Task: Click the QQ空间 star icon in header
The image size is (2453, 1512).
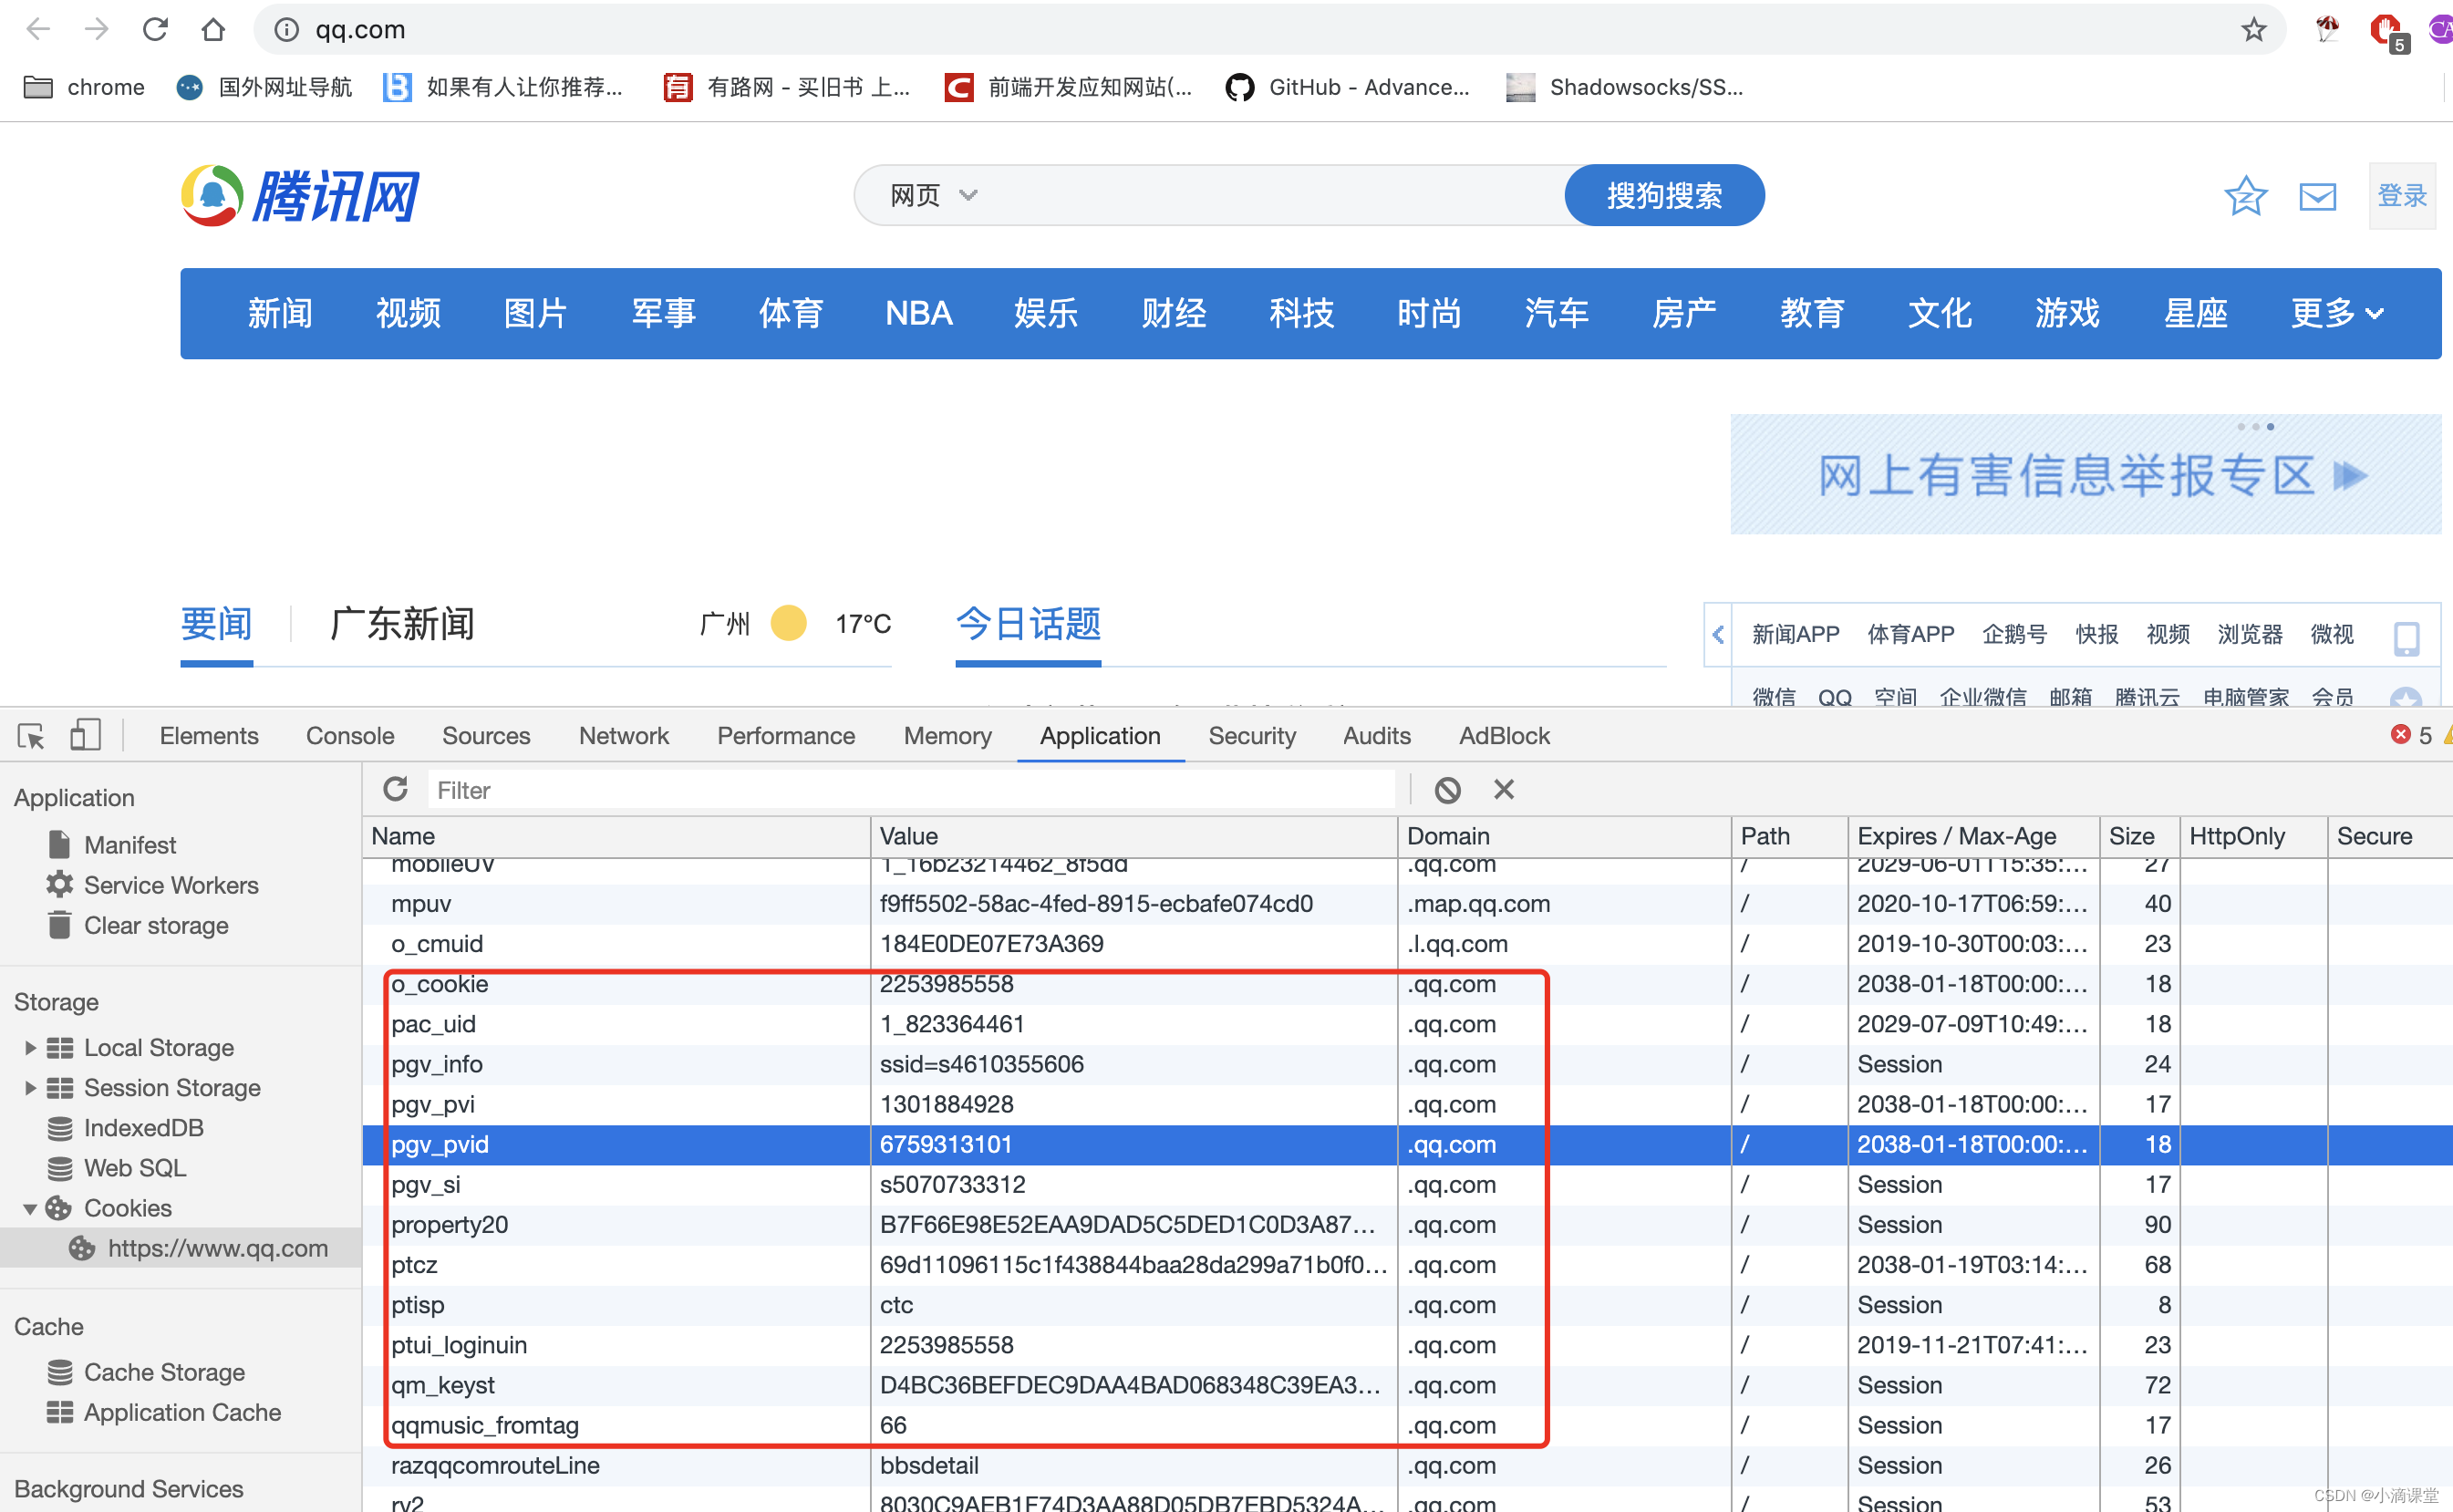Action: (x=2245, y=196)
